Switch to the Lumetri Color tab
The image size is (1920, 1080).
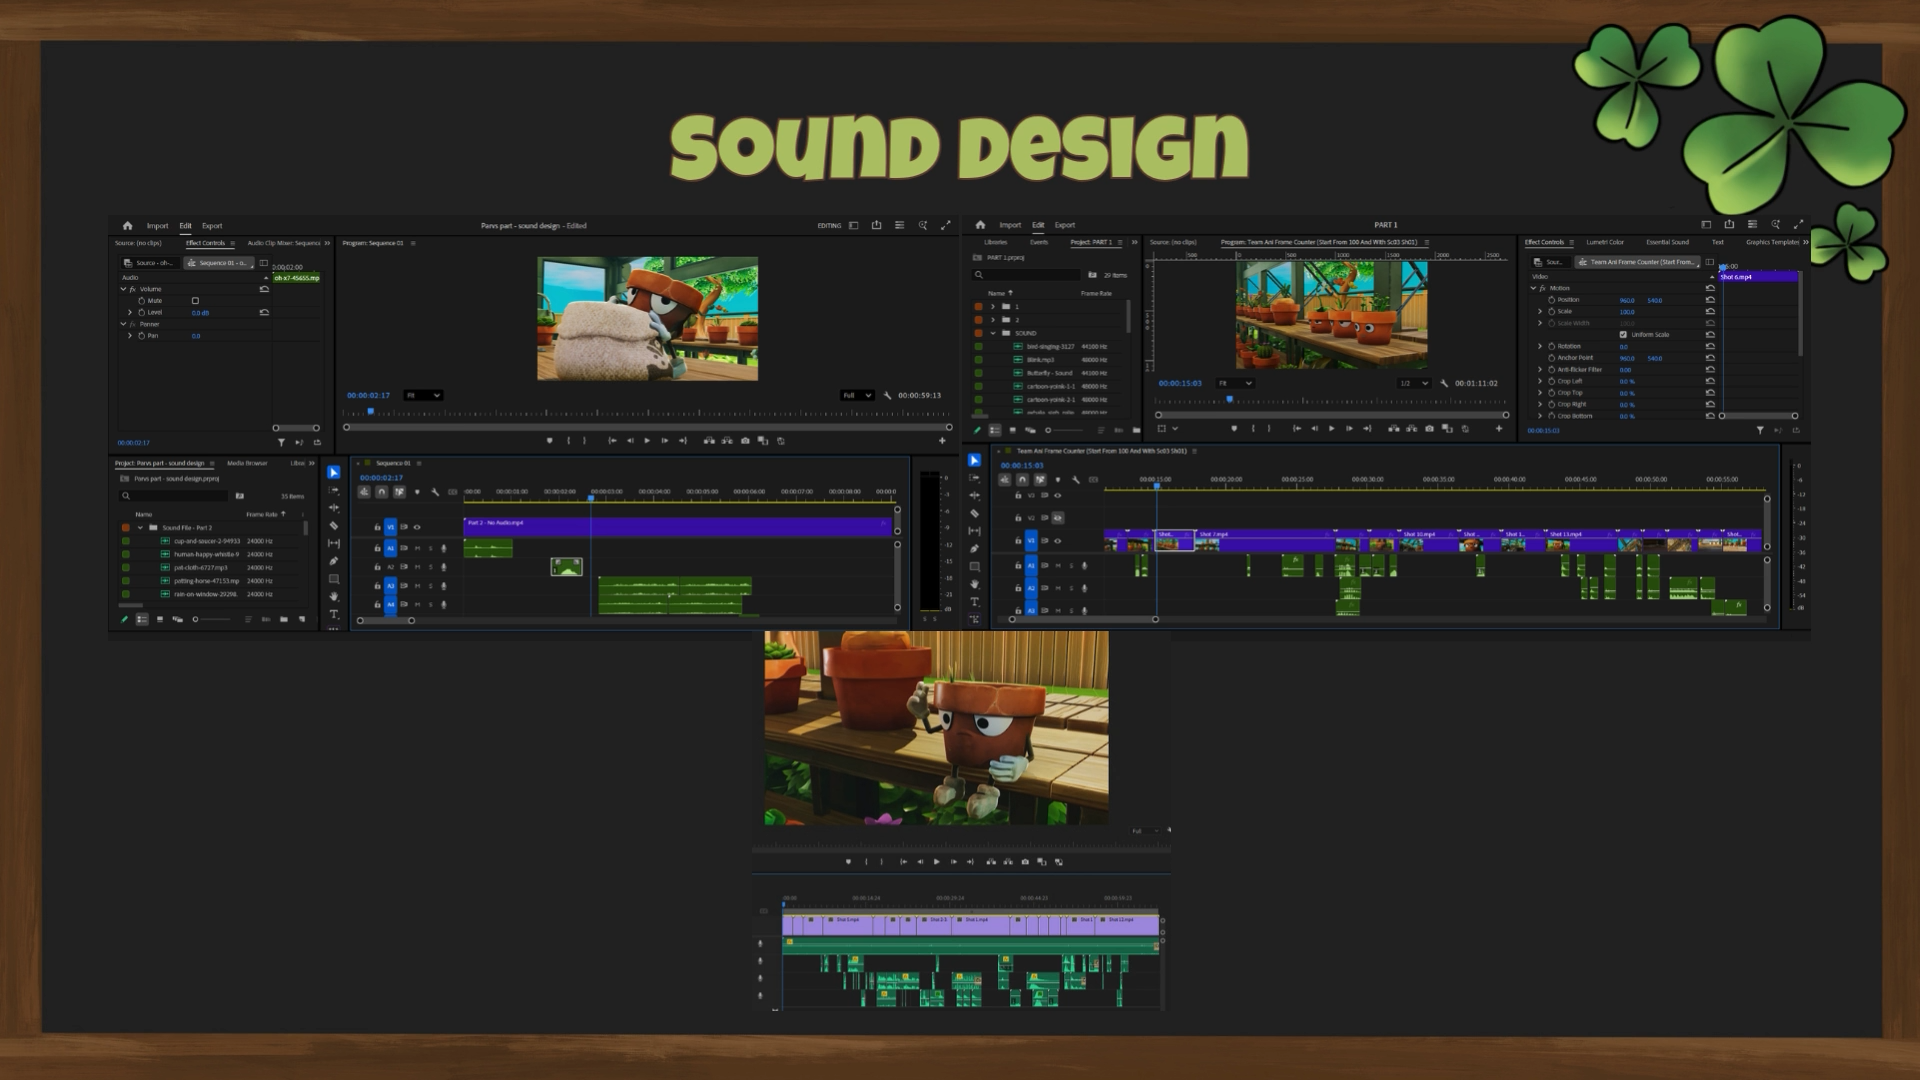(x=1605, y=242)
